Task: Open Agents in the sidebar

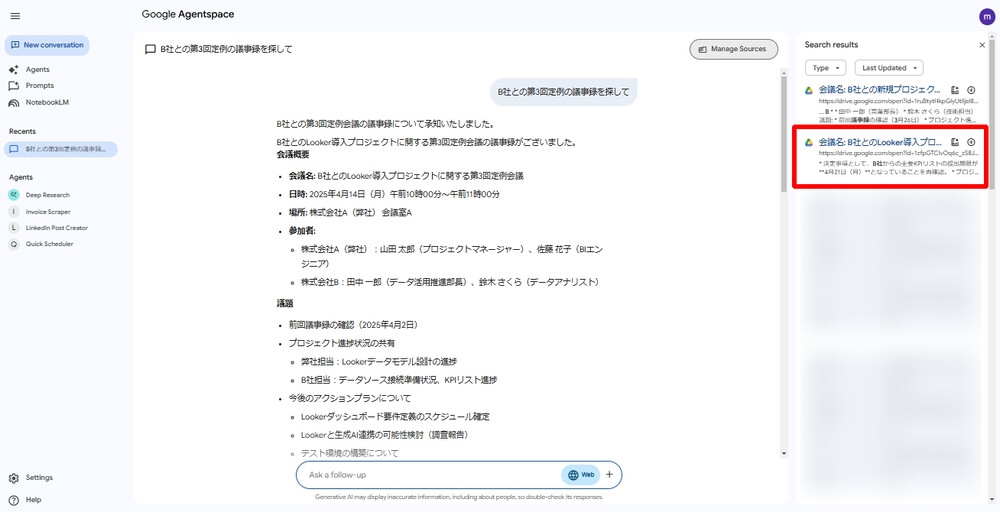Action: (38, 69)
